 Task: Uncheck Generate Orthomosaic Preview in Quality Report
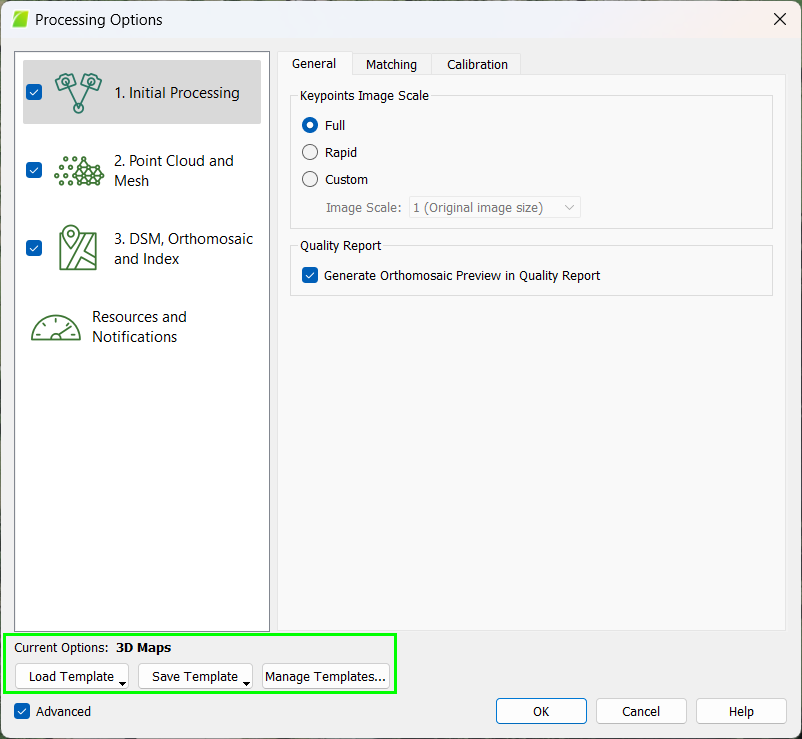310,275
